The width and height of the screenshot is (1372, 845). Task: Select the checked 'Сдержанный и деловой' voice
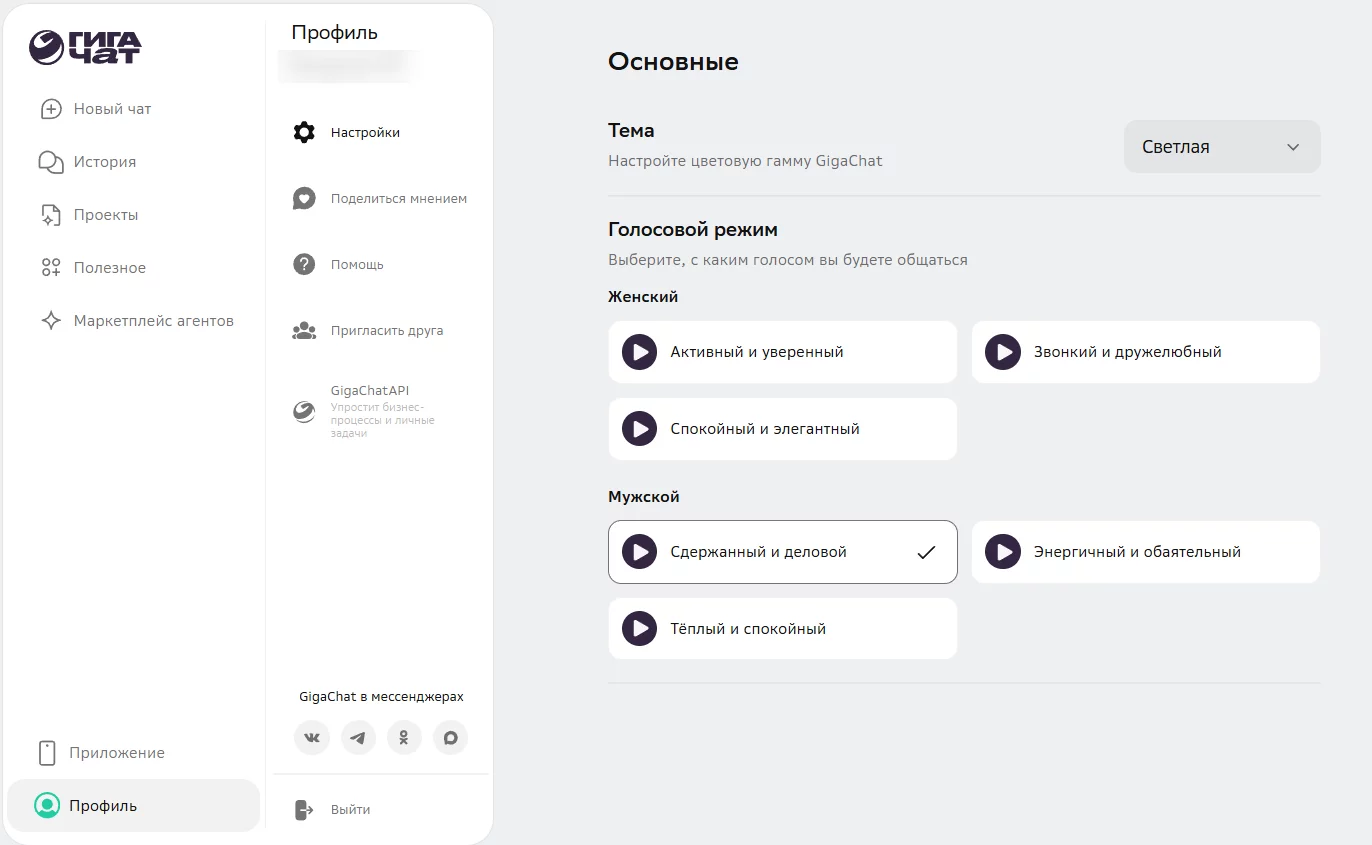pyautogui.click(x=782, y=552)
